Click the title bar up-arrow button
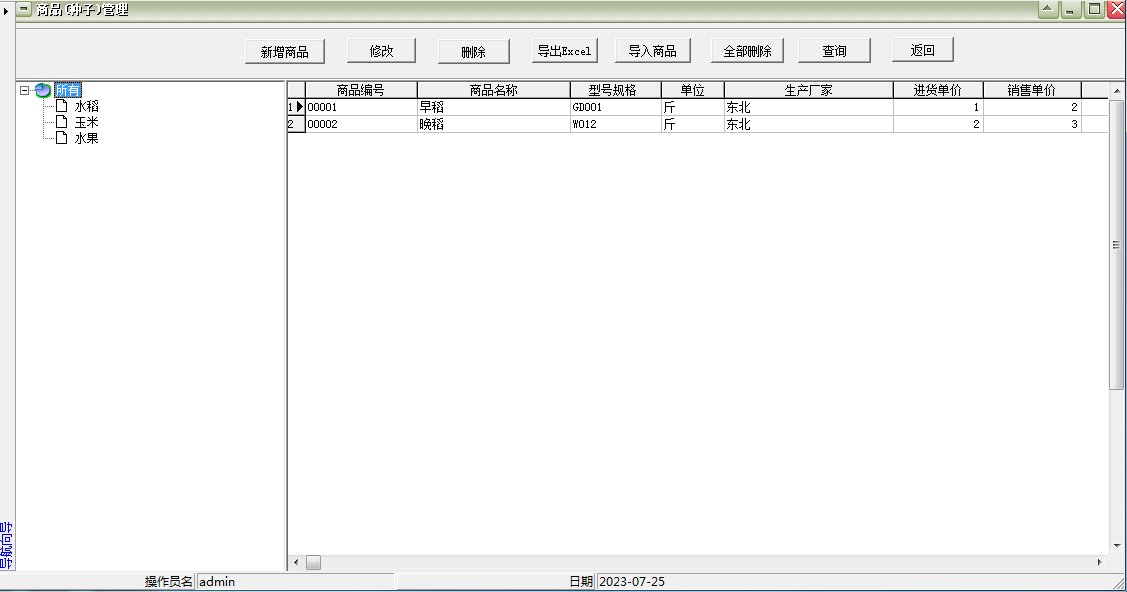The height and width of the screenshot is (592, 1127). [1048, 9]
